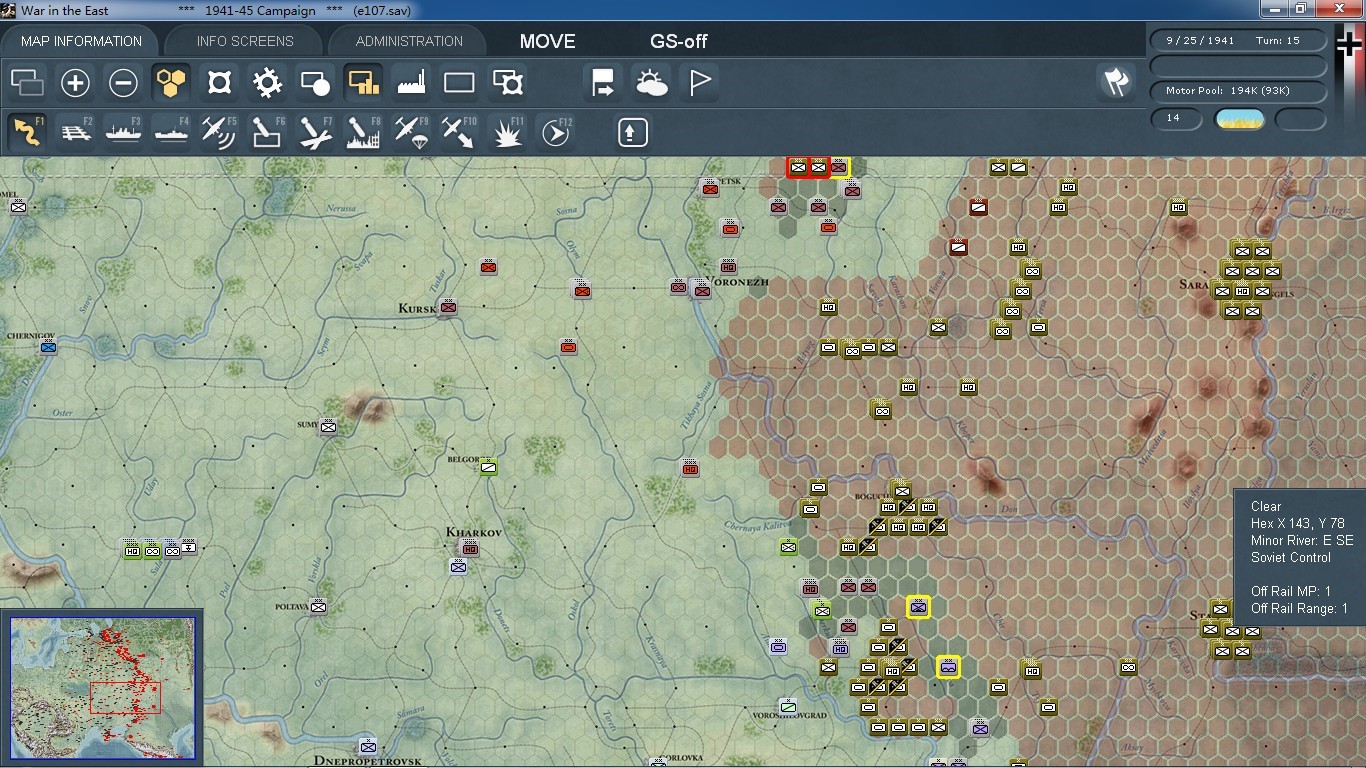Click the outlined pennant flag icon
This screenshot has width=1366, height=768.
pos(699,82)
